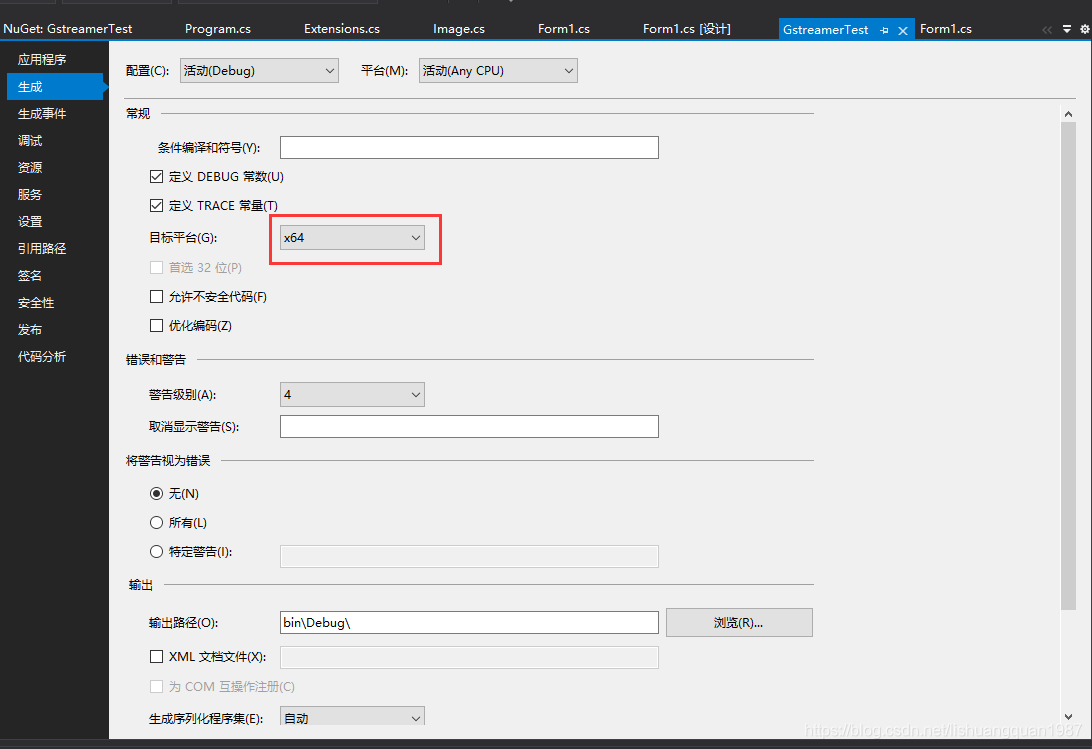1092x749 pixels.
Task: Uncheck 定义 TRACE 常量 checkbox
Action: coord(156,206)
